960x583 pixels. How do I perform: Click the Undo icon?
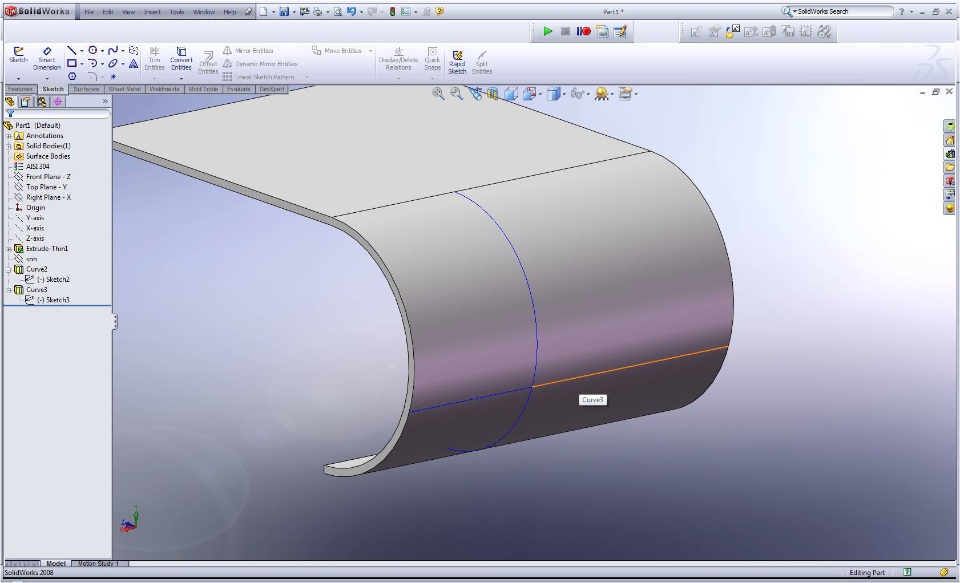coord(351,12)
